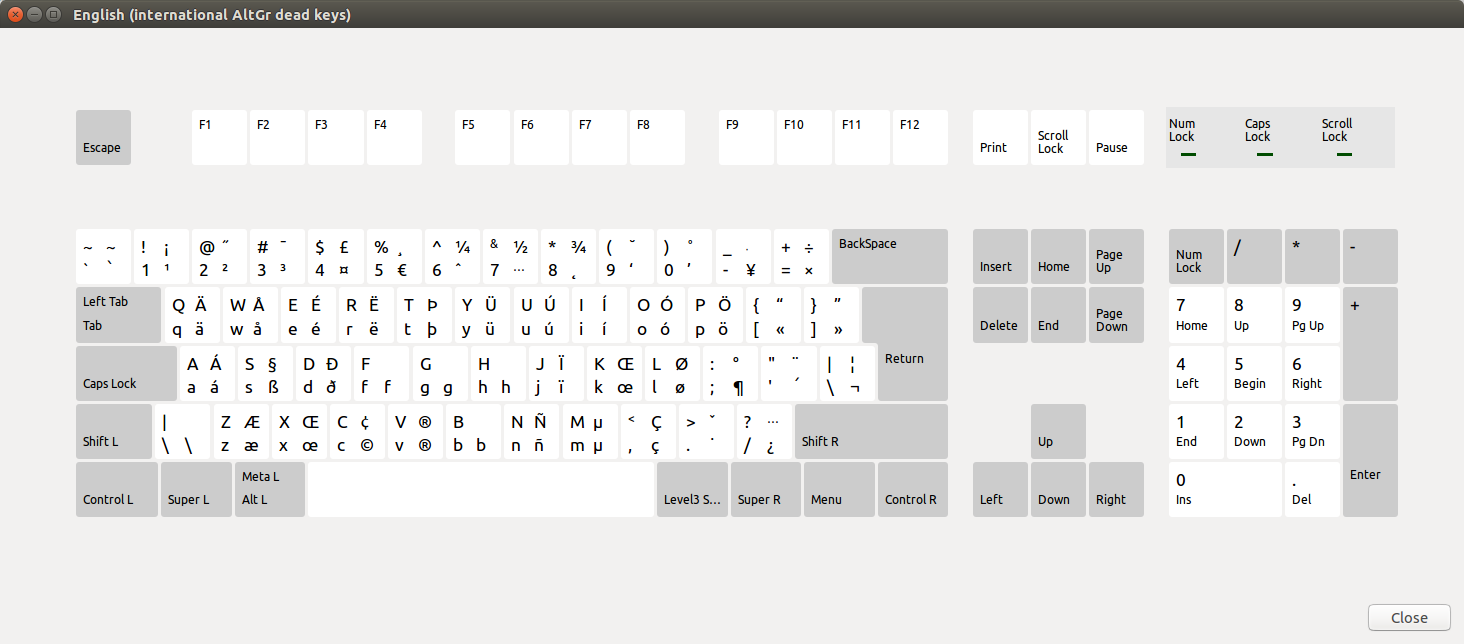Click the numpad plus key
This screenshot has width=1464, height=644.
[1370, 343]
